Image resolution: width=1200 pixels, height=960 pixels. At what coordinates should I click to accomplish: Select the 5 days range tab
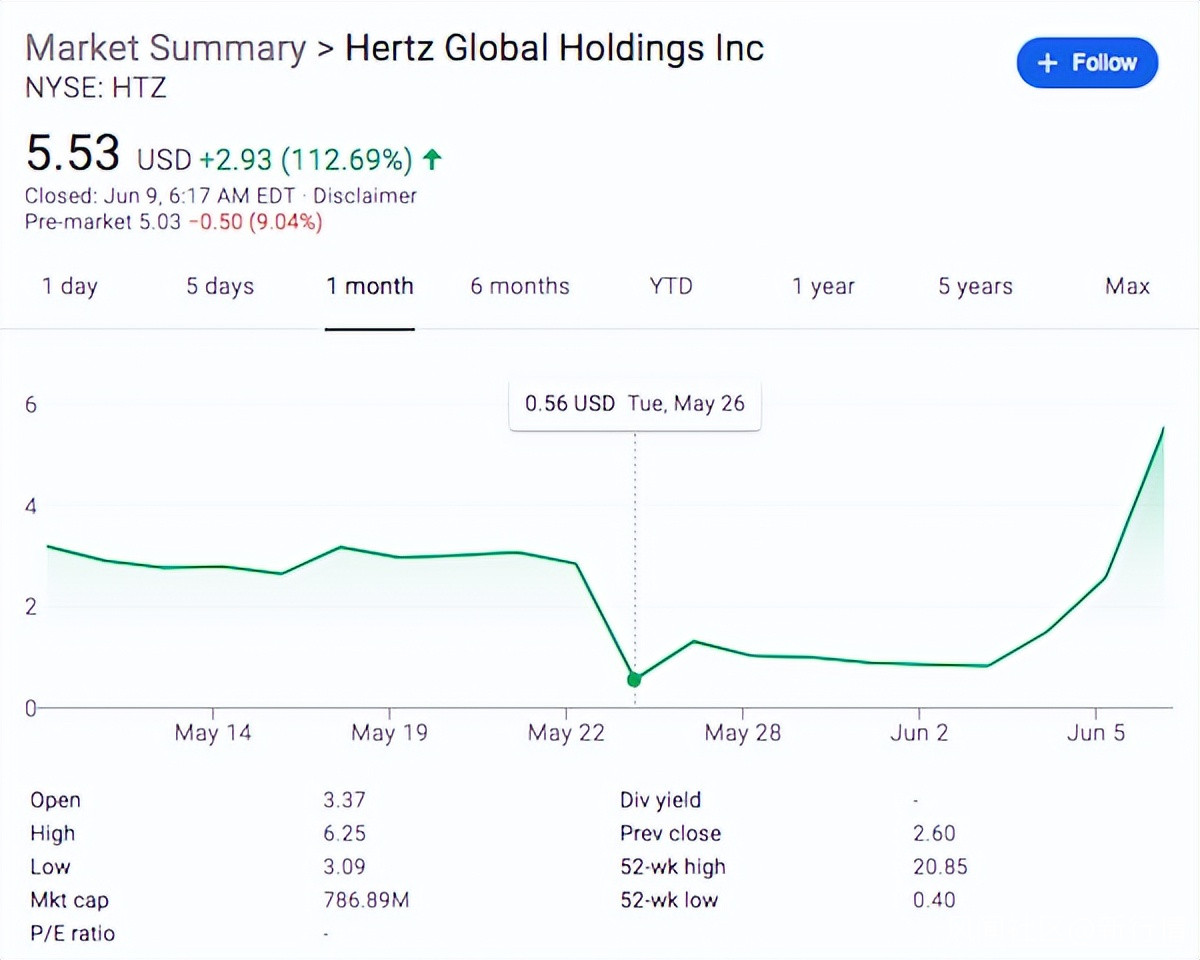[x=220, y=287]
